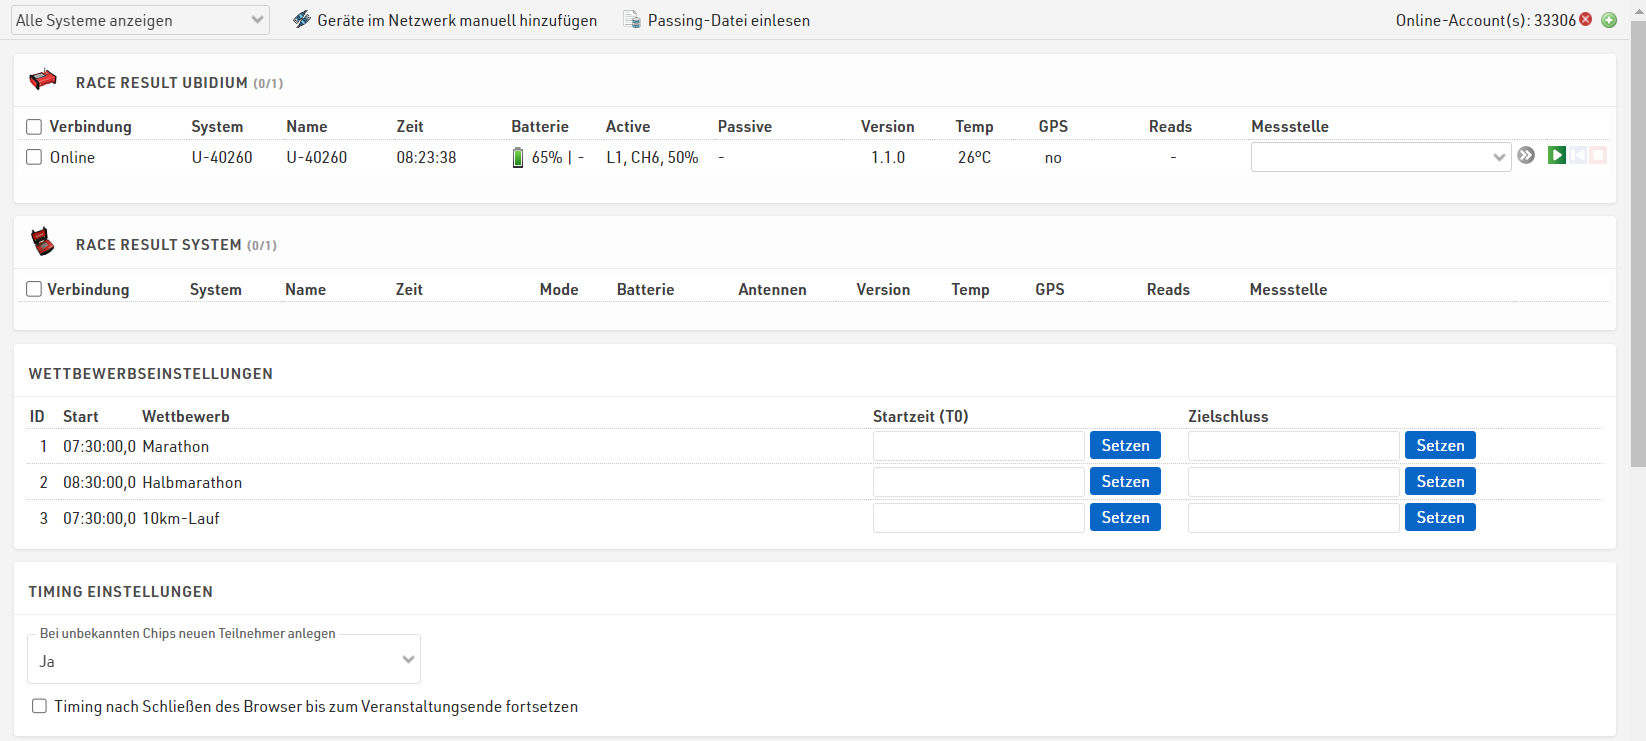Remove online account 33306 with red X
The height and width of the screenshot is (741, 1646).
click(1586, 20)
